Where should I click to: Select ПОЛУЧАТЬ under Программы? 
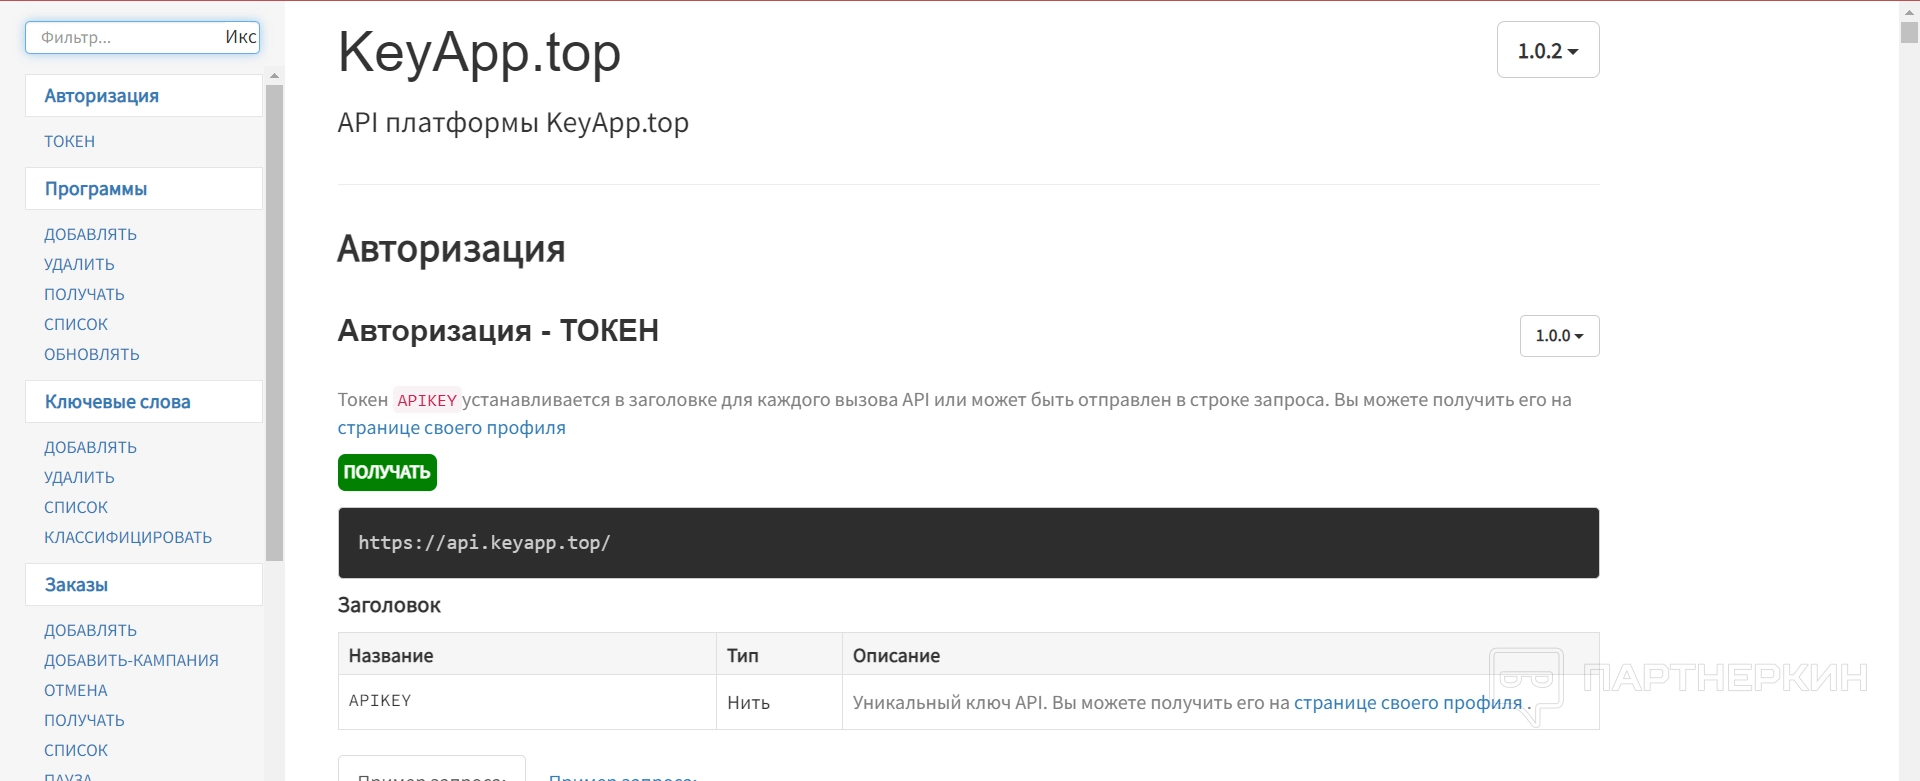coord(84,294)
